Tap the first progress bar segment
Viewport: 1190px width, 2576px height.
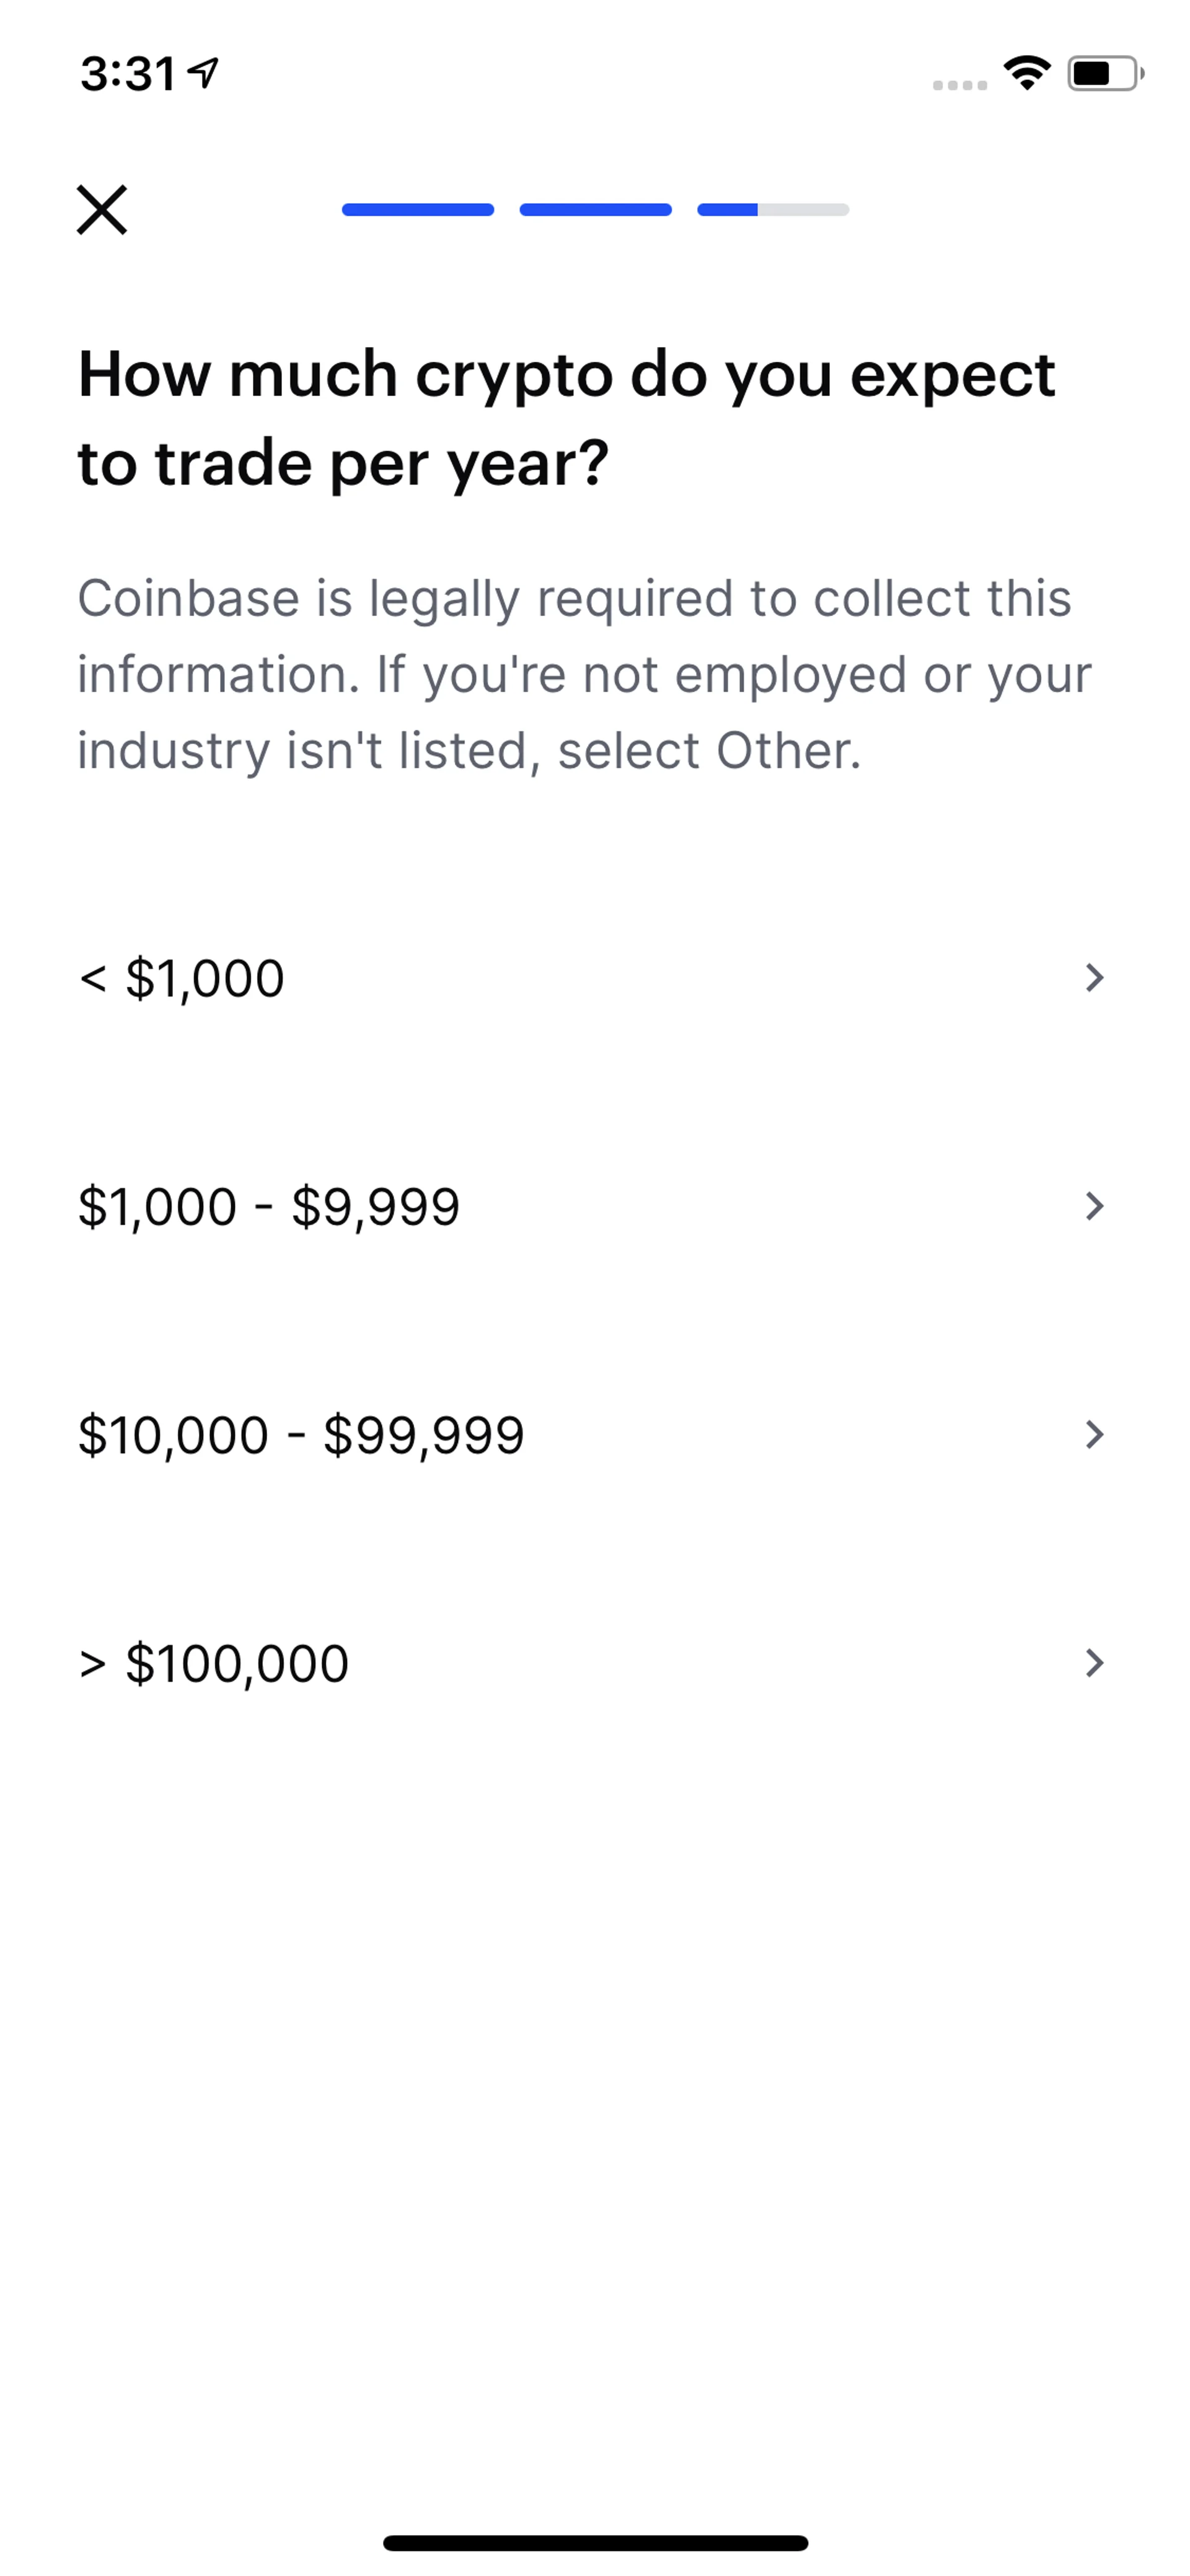click(418, 210)
